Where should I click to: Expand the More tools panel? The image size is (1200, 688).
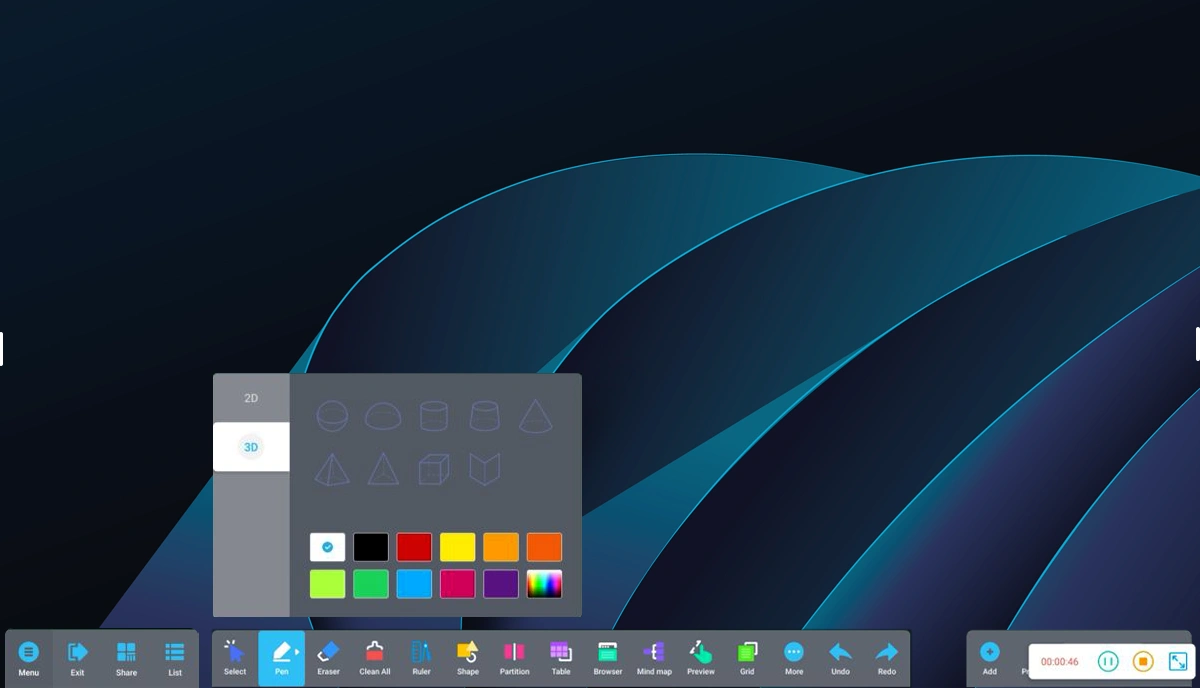(x=793, y=657)
